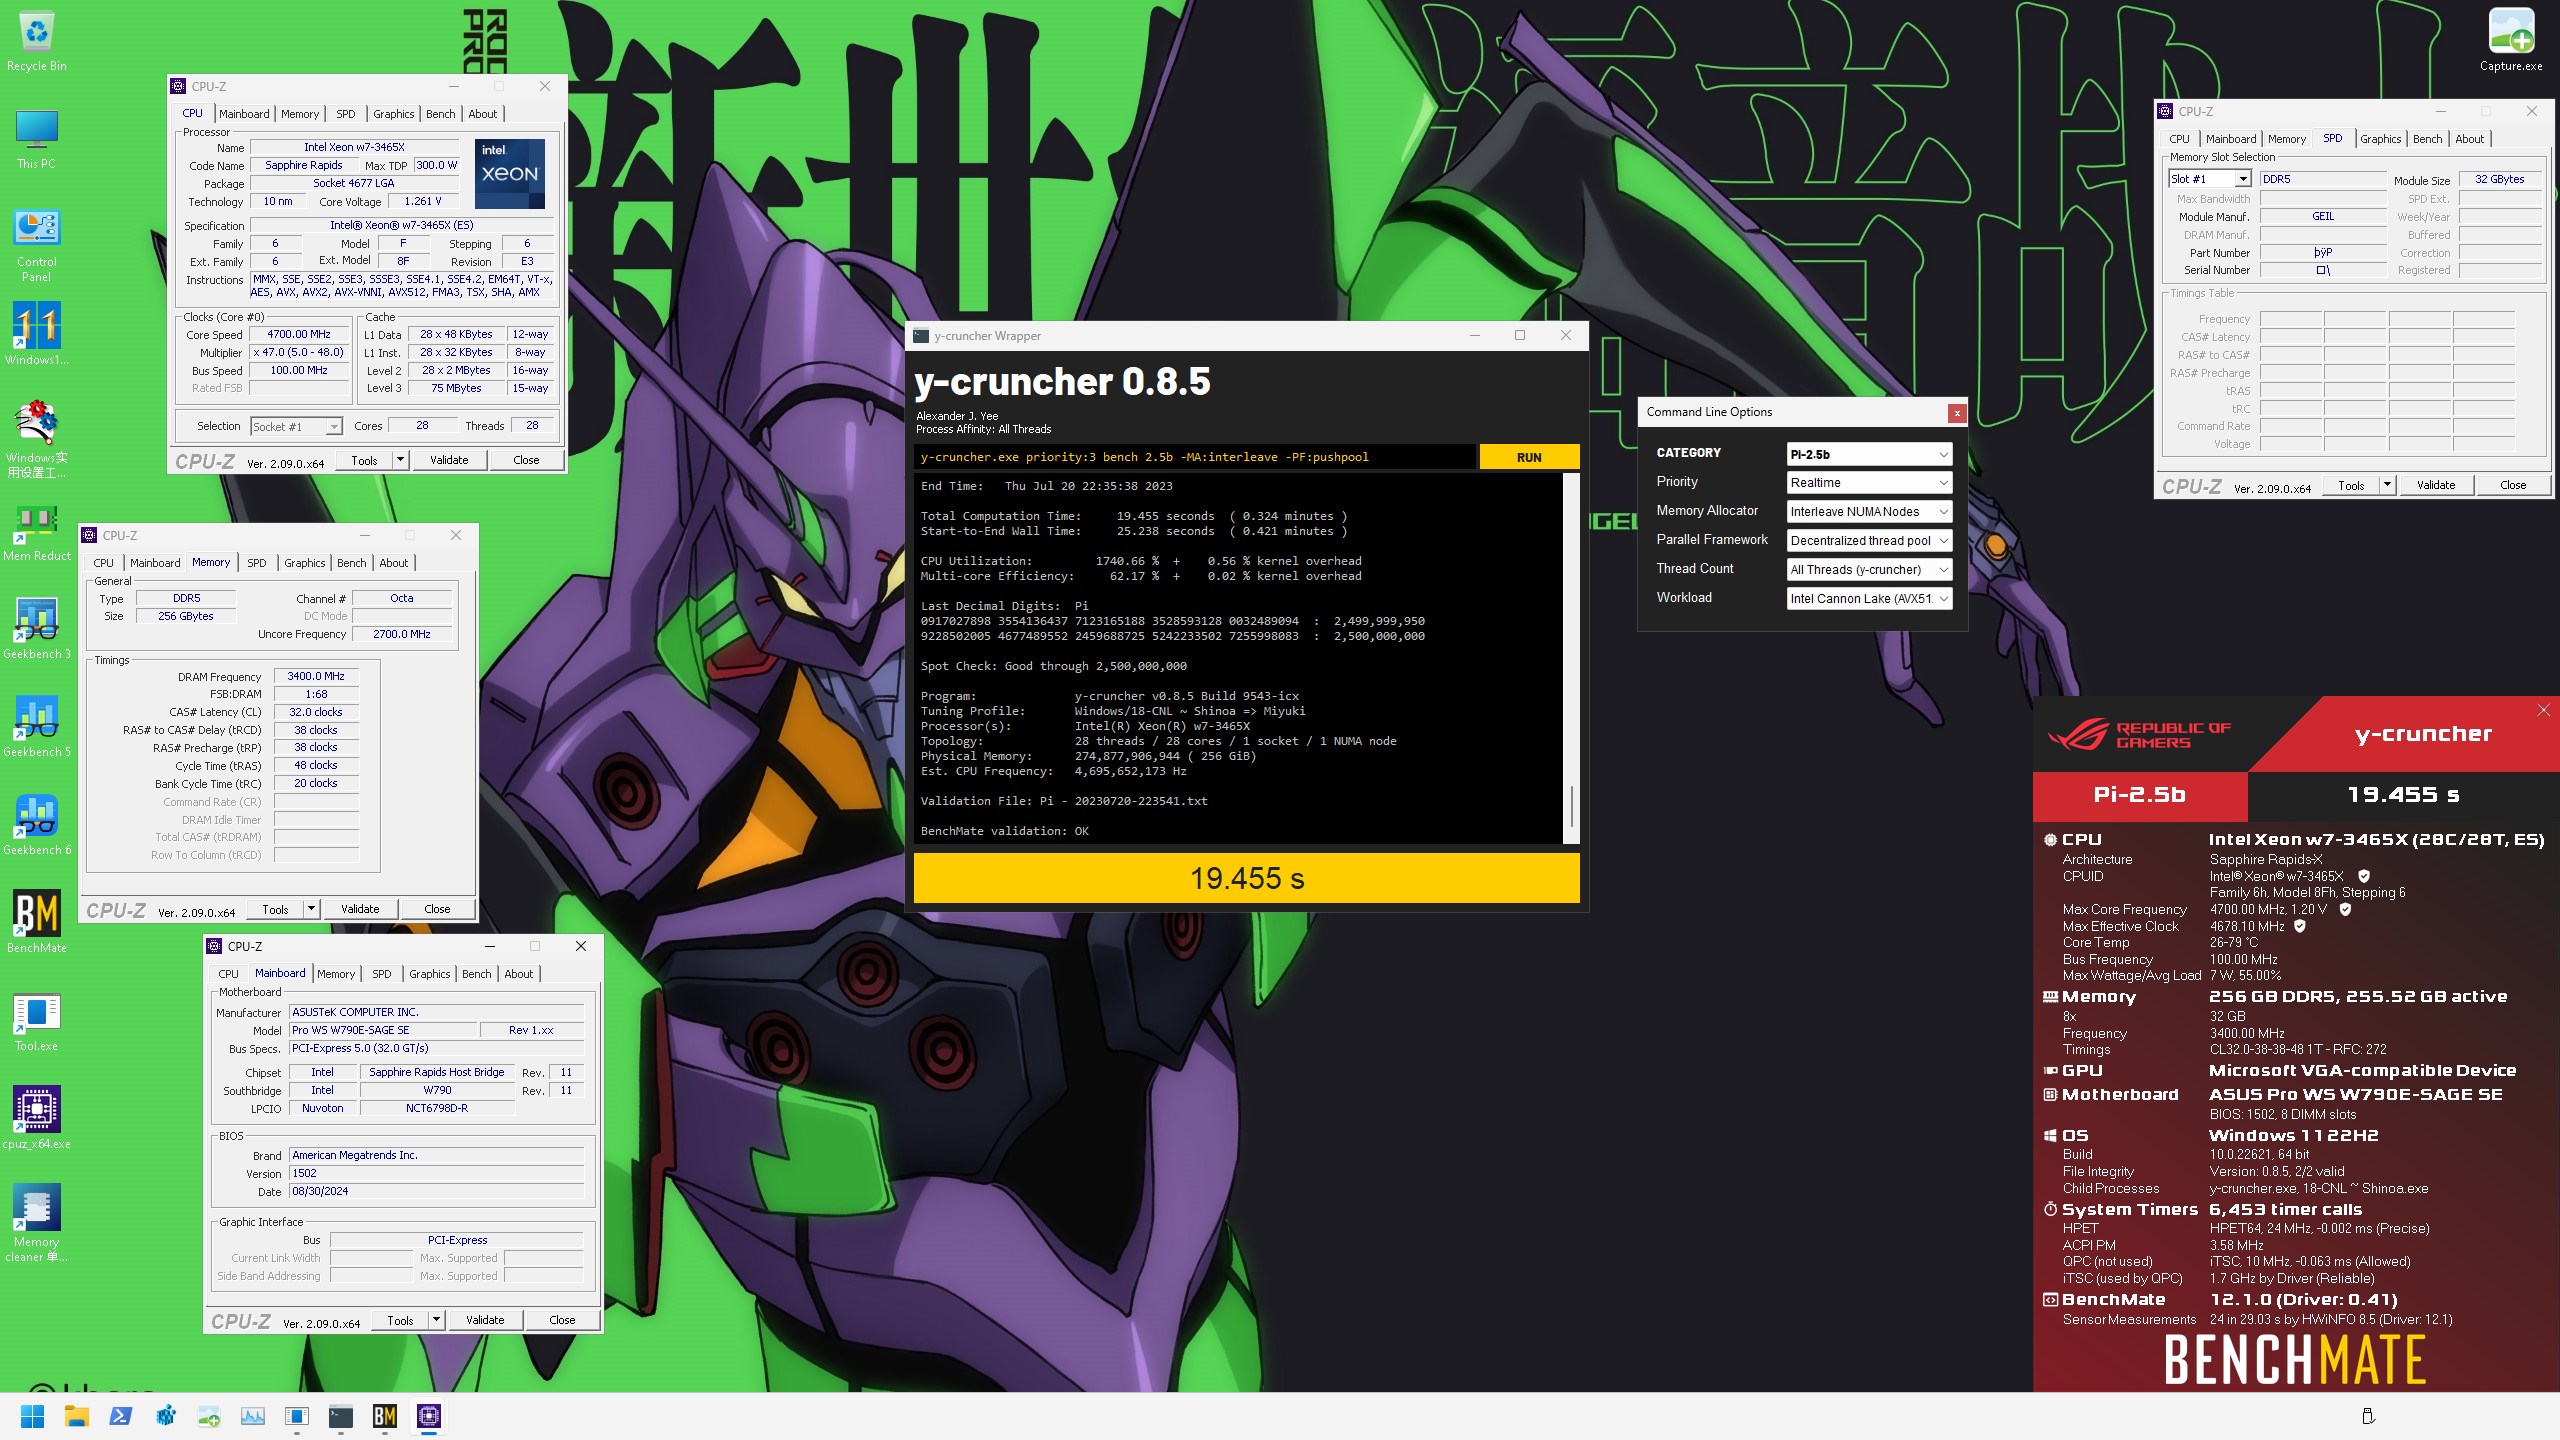Open the Memory cleaner desktop shortcut
2560x1440 pixels.
pos(37,1222)
